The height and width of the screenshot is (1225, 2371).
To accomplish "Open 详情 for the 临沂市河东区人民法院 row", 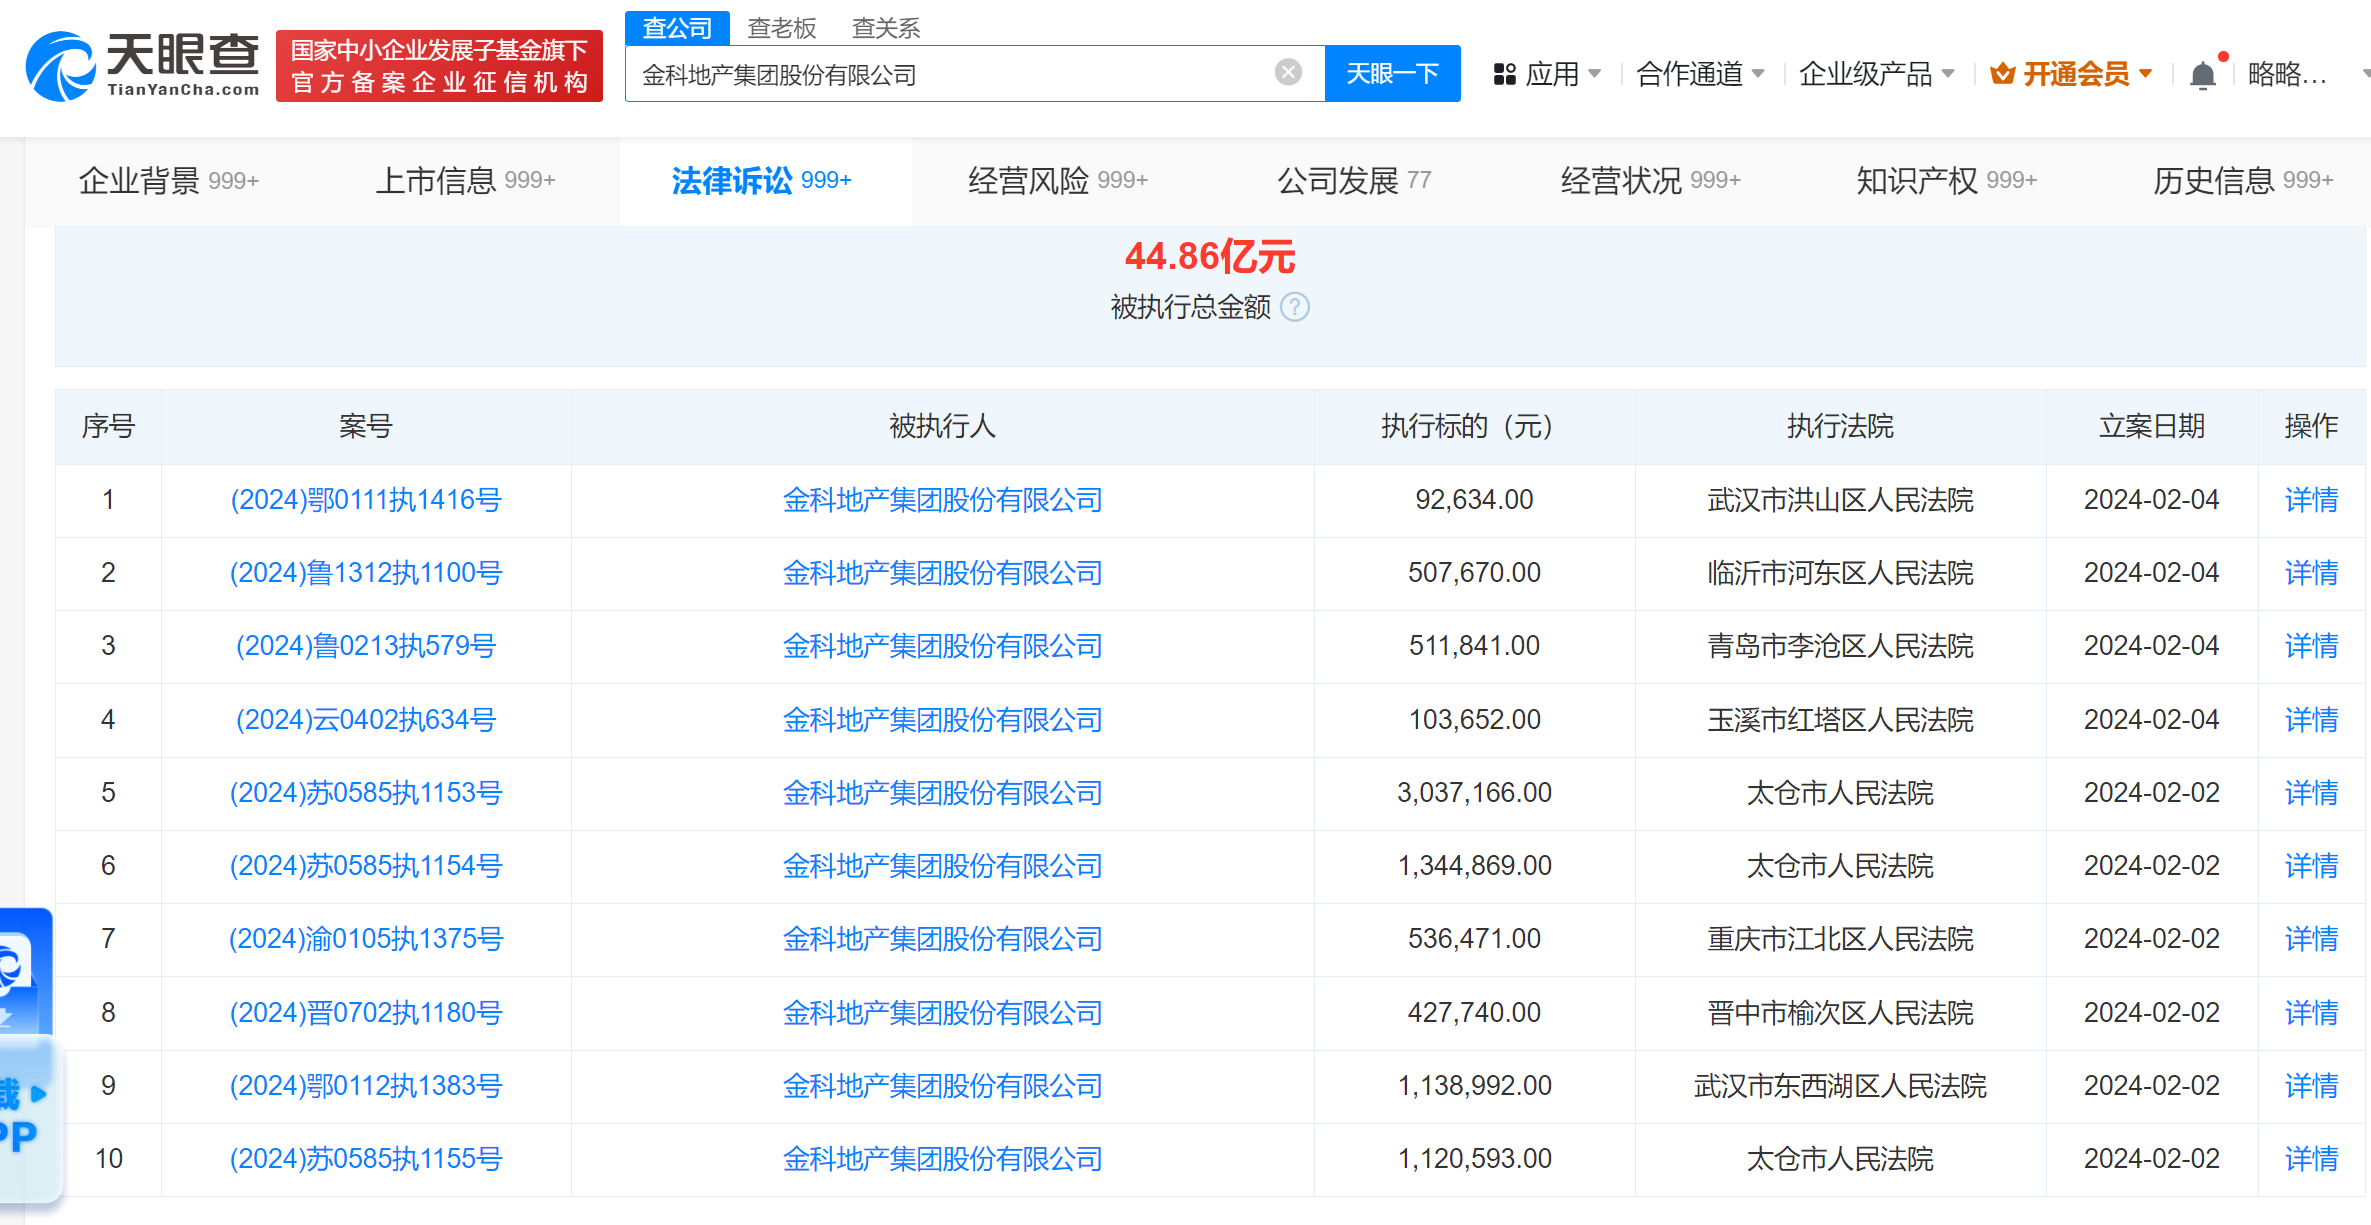I will [x=2311, y=573].
